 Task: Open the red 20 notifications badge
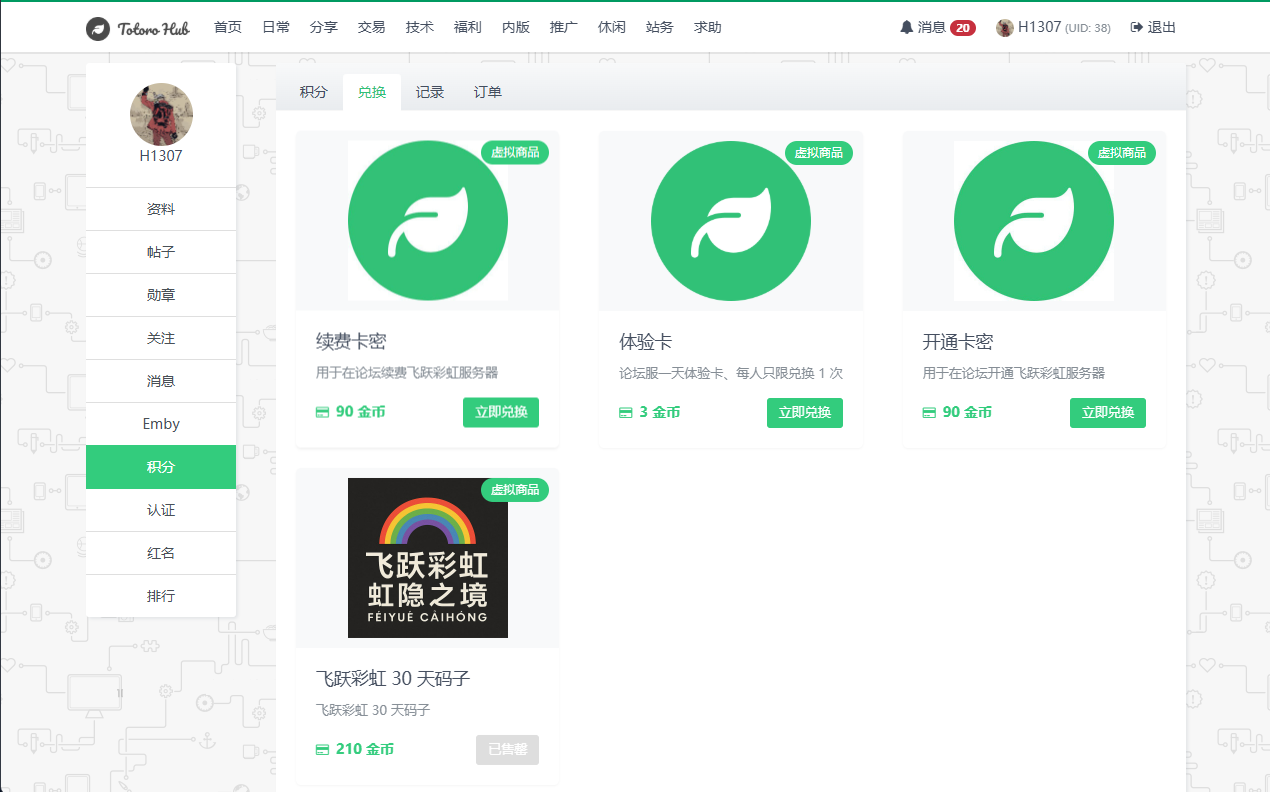(963, 28)
